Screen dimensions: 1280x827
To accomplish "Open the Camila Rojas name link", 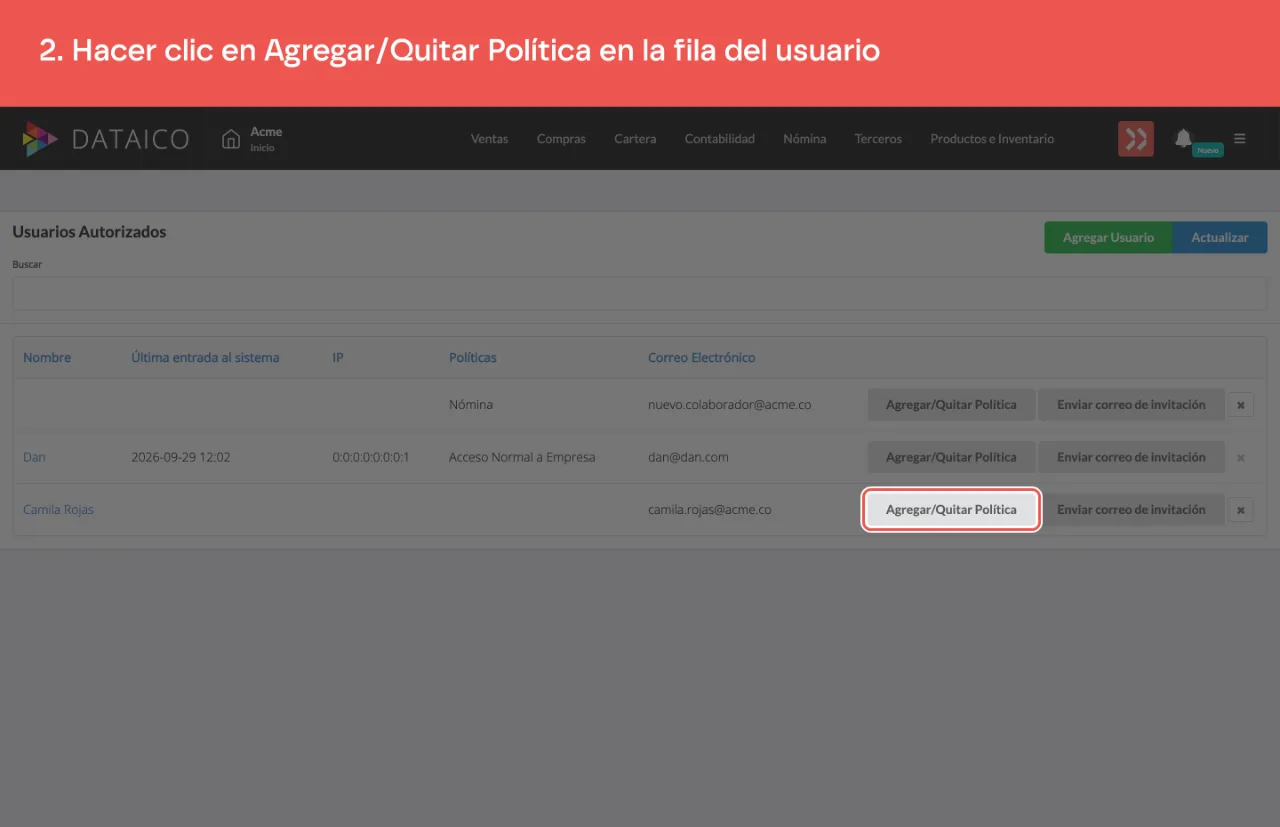I will tap(58, 509).
